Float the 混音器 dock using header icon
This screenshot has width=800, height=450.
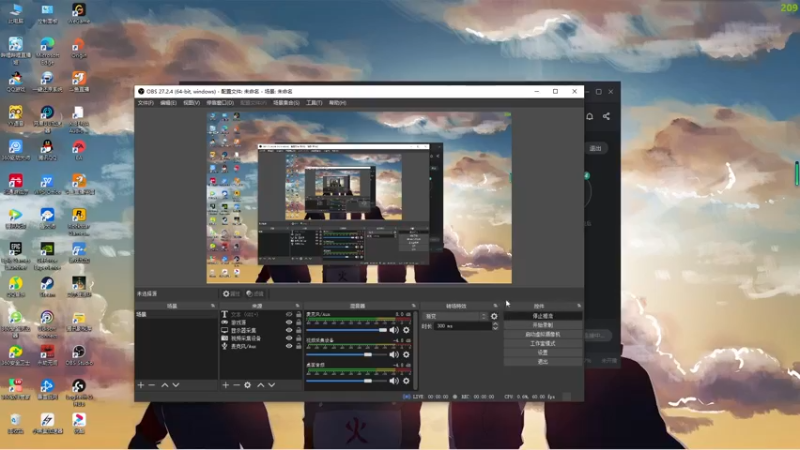[x=414, y=306]
